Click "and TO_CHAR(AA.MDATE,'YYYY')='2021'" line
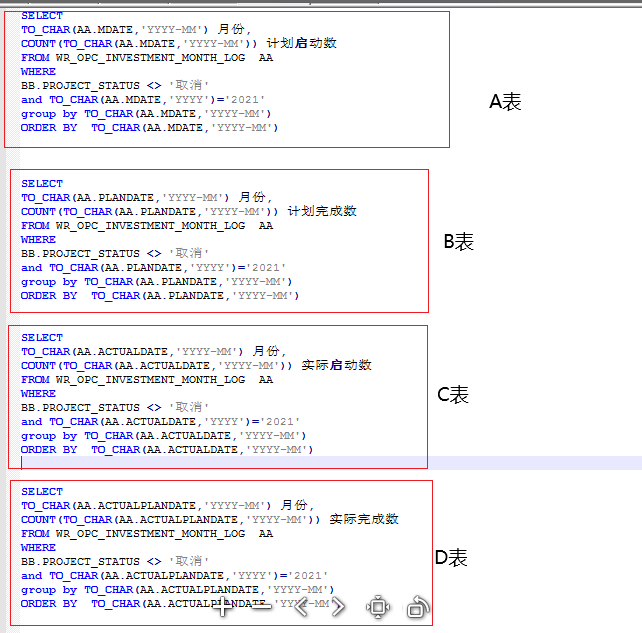The image size is (642, 633). [x=143, y=99]
